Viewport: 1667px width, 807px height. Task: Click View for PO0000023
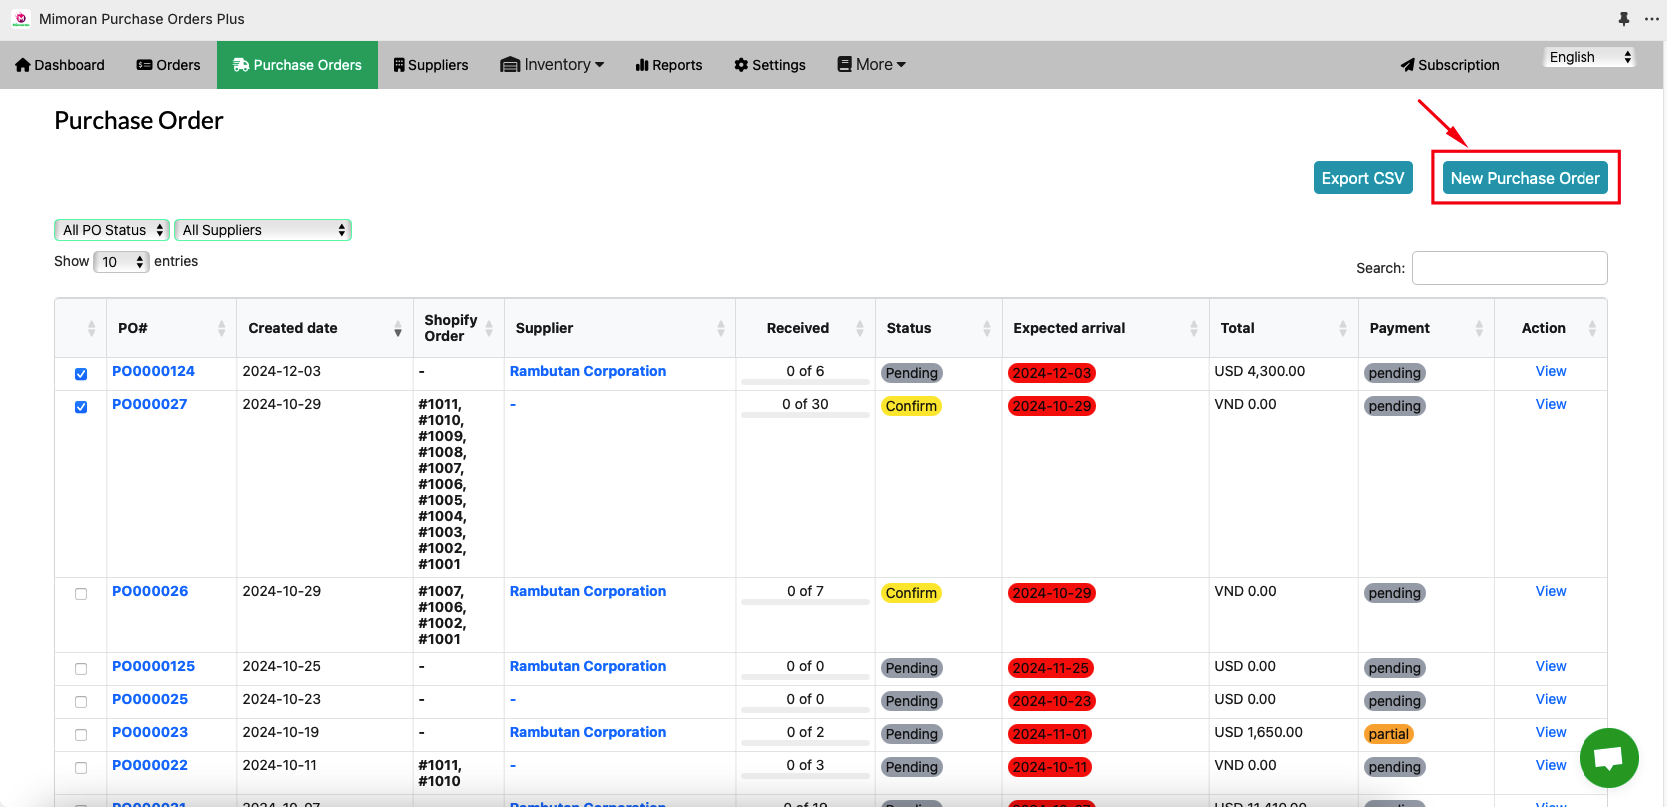point(1551,732)
